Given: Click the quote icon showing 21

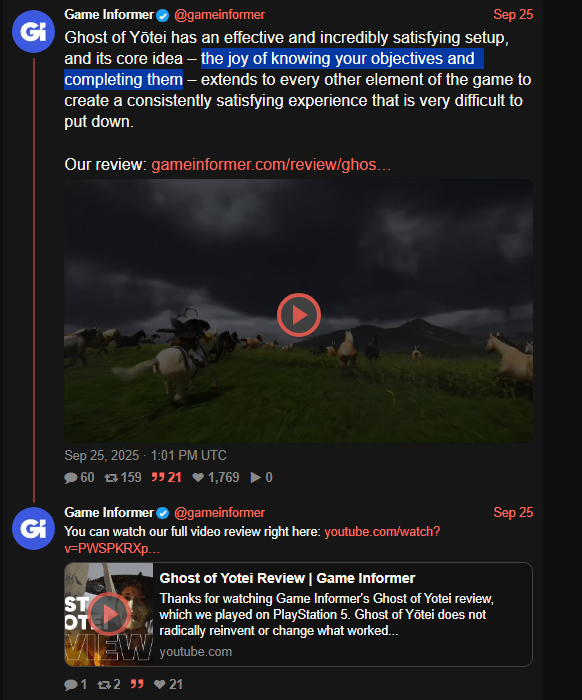Looking at the screenshot, I should [x=158, y=477].
